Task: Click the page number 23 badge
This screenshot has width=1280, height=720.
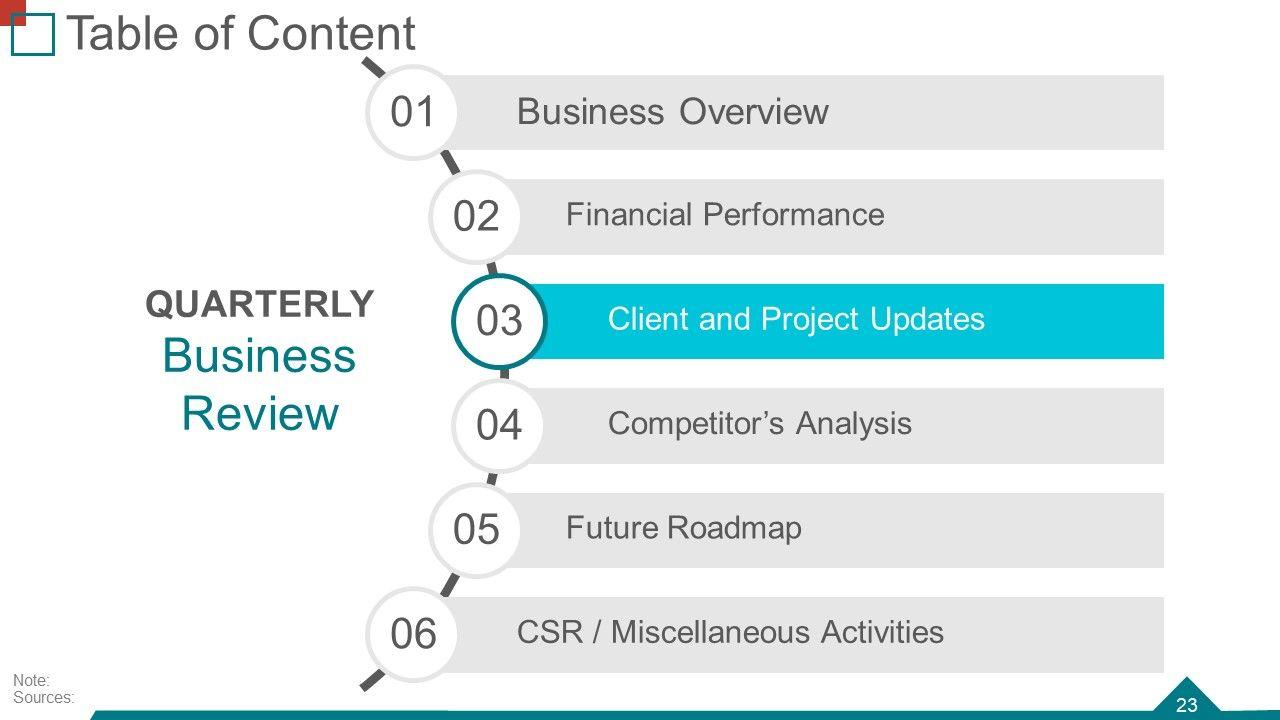Action: click(1187, 705)
